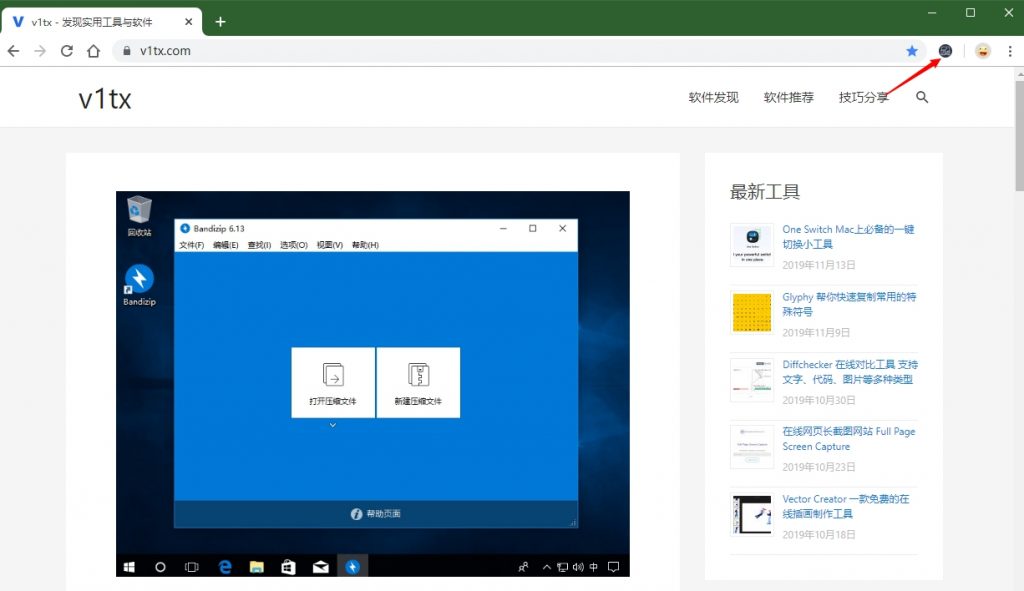Click the volume icon in pictured tray
The image size is (1024, 591).
click(578, 567)
